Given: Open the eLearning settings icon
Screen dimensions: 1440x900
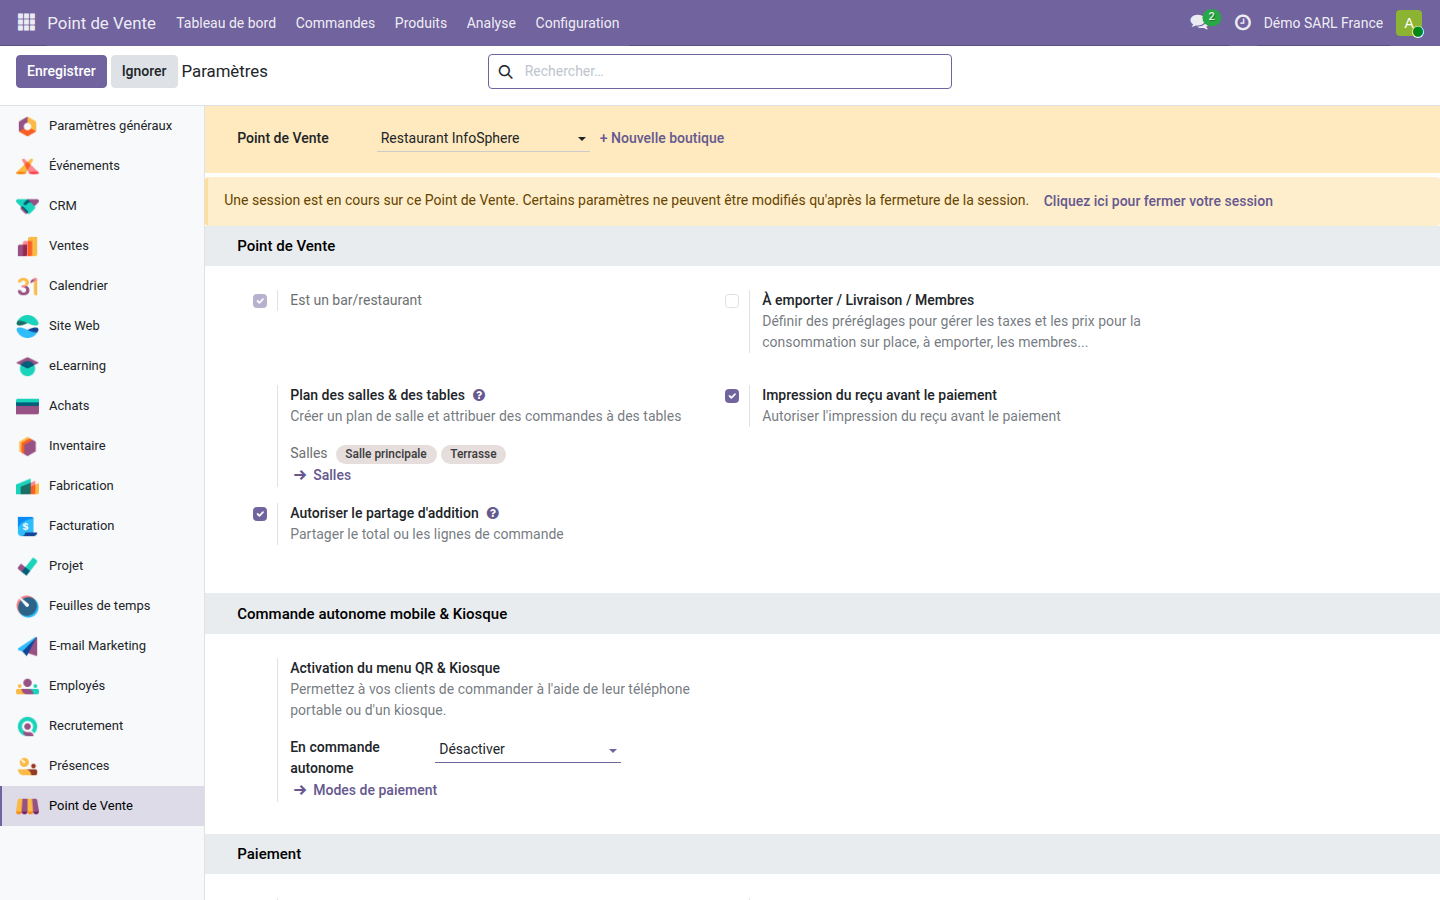Looking at the screenshot, I should pyautogui.click(x=28, y=366).
